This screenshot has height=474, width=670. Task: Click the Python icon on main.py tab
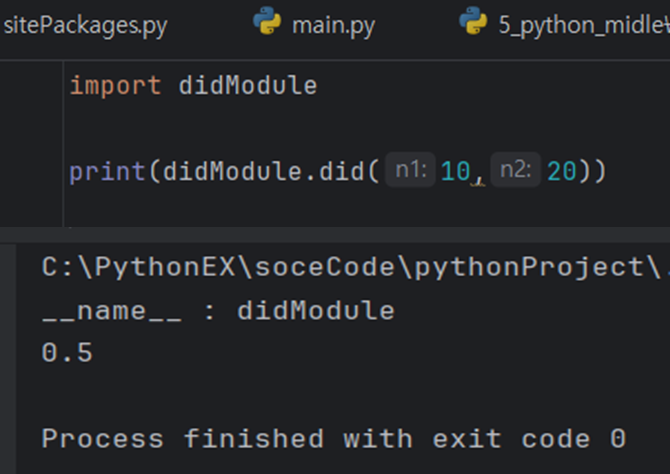tap(267, 20)
